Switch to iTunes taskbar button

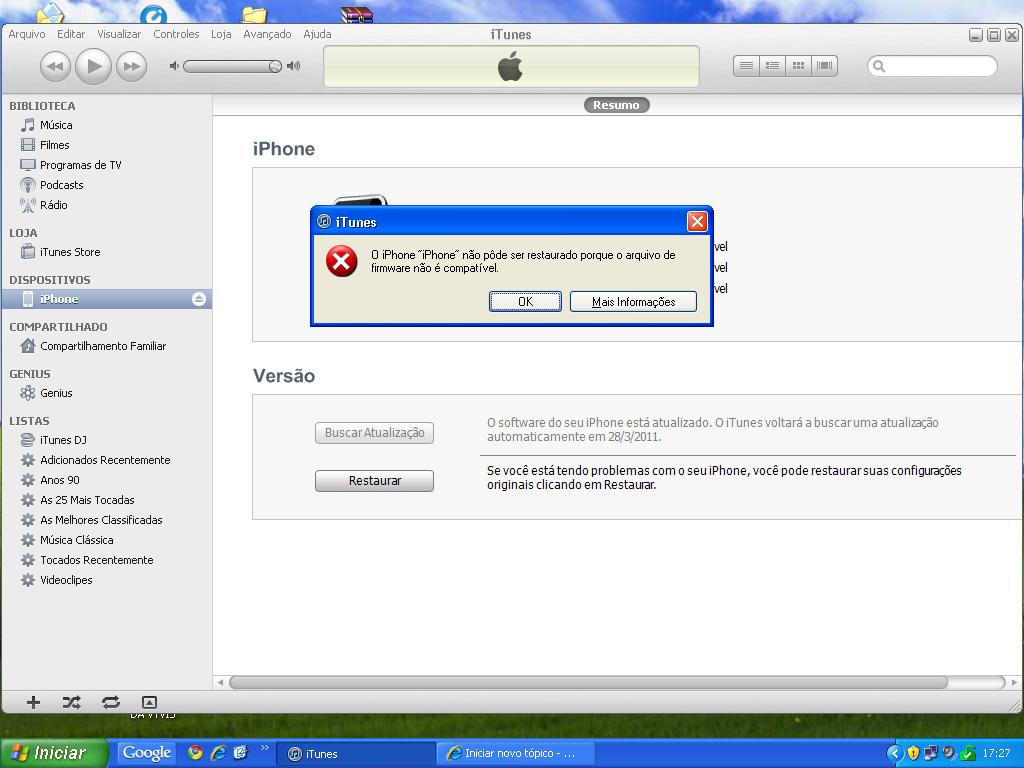(x=355, y=754)
